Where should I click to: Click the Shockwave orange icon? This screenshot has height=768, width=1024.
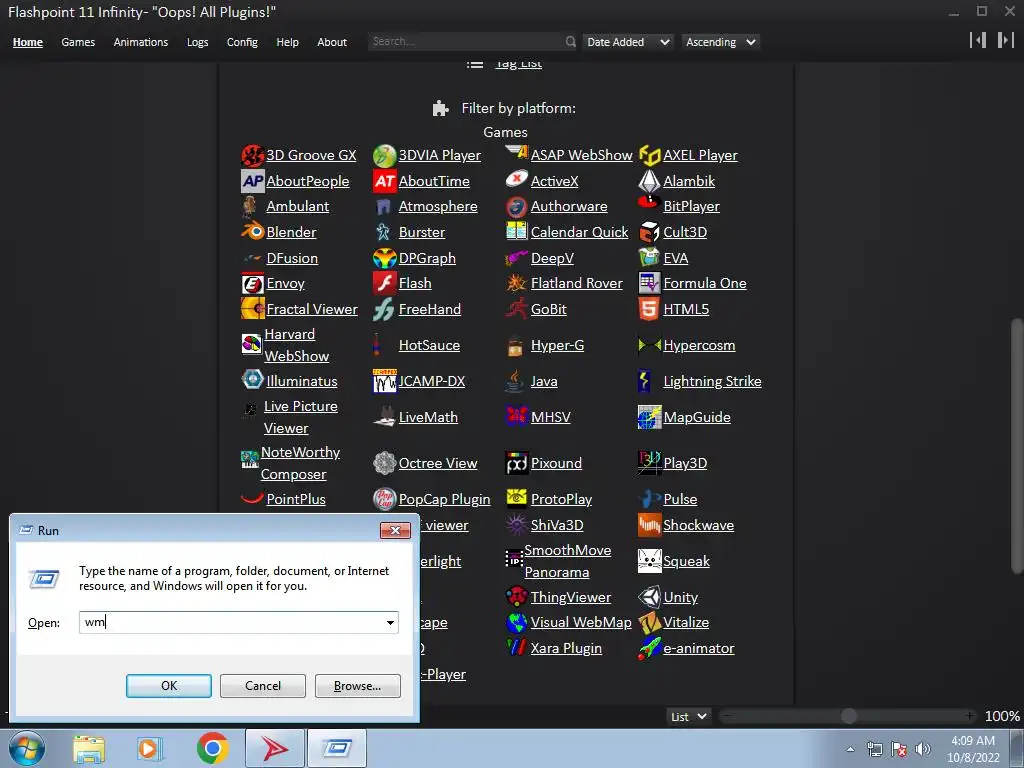(x=649, y=525)
